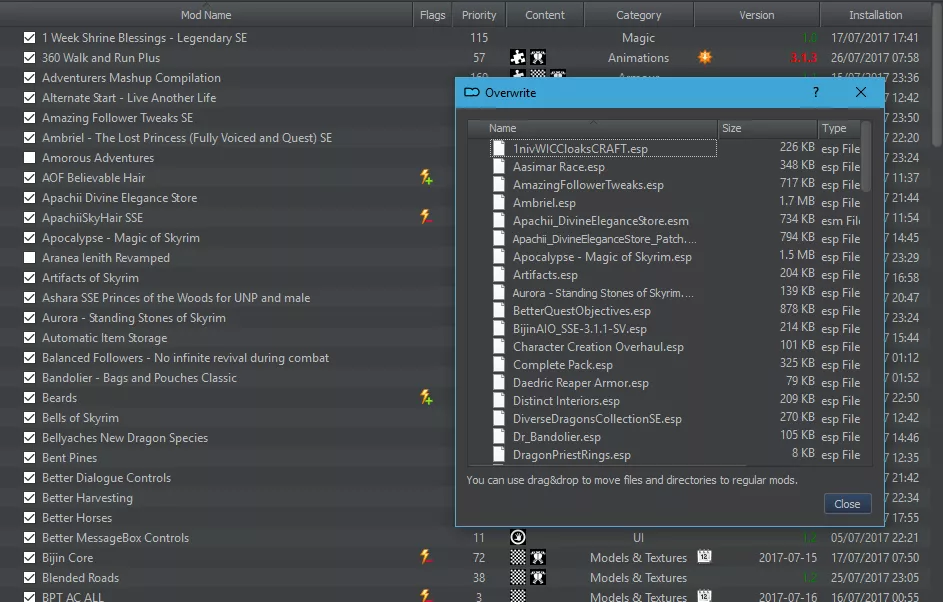Image resolution: width=943 pixels, height=602 pixels.
Task: Select AmazingFollowerTweaks.esp in the Overwrite list
Action: pos(588,185)
